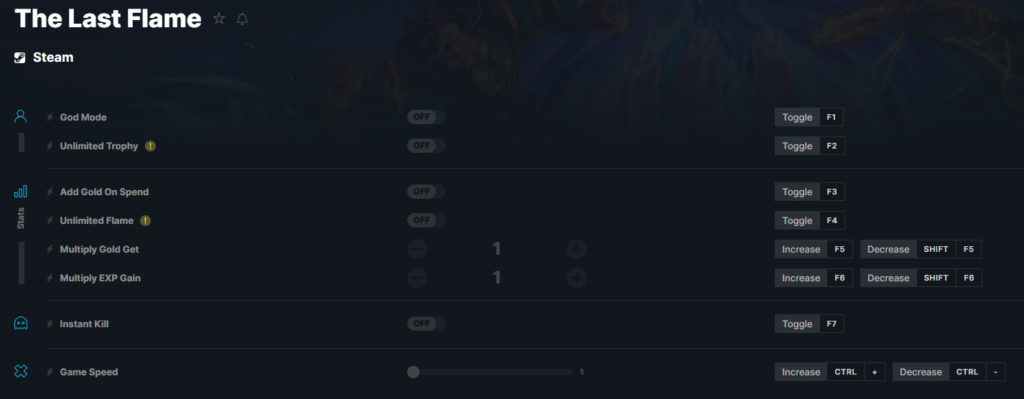Click the Toggle F2 hotkey button
This screenshot has height=399, width=1024.
click(x=810, y=146)
